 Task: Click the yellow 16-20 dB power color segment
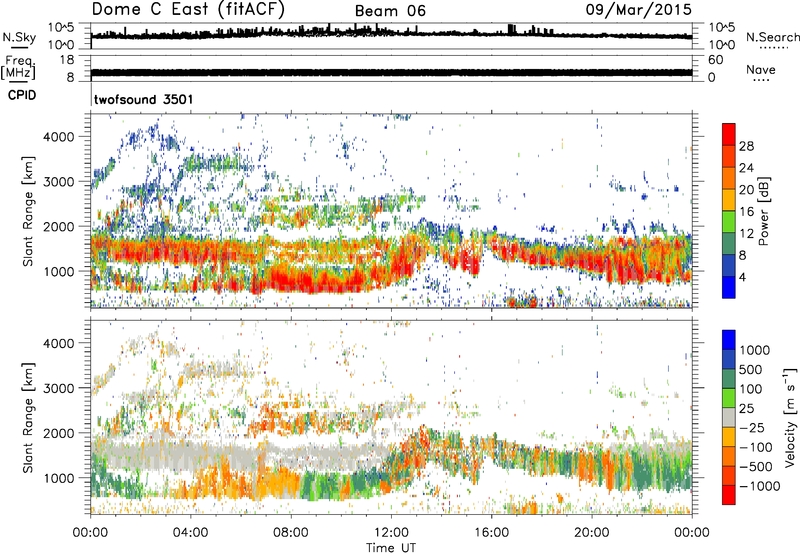(729, 200)
